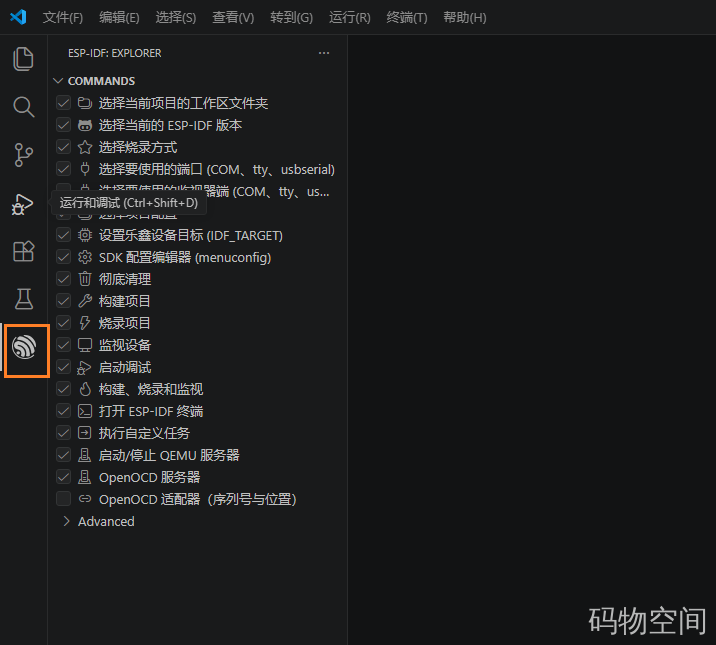Toggle checkbox for 选择烧录方式
The height and width of the screenshot is (645, 716).
click(x=63, y=147)
